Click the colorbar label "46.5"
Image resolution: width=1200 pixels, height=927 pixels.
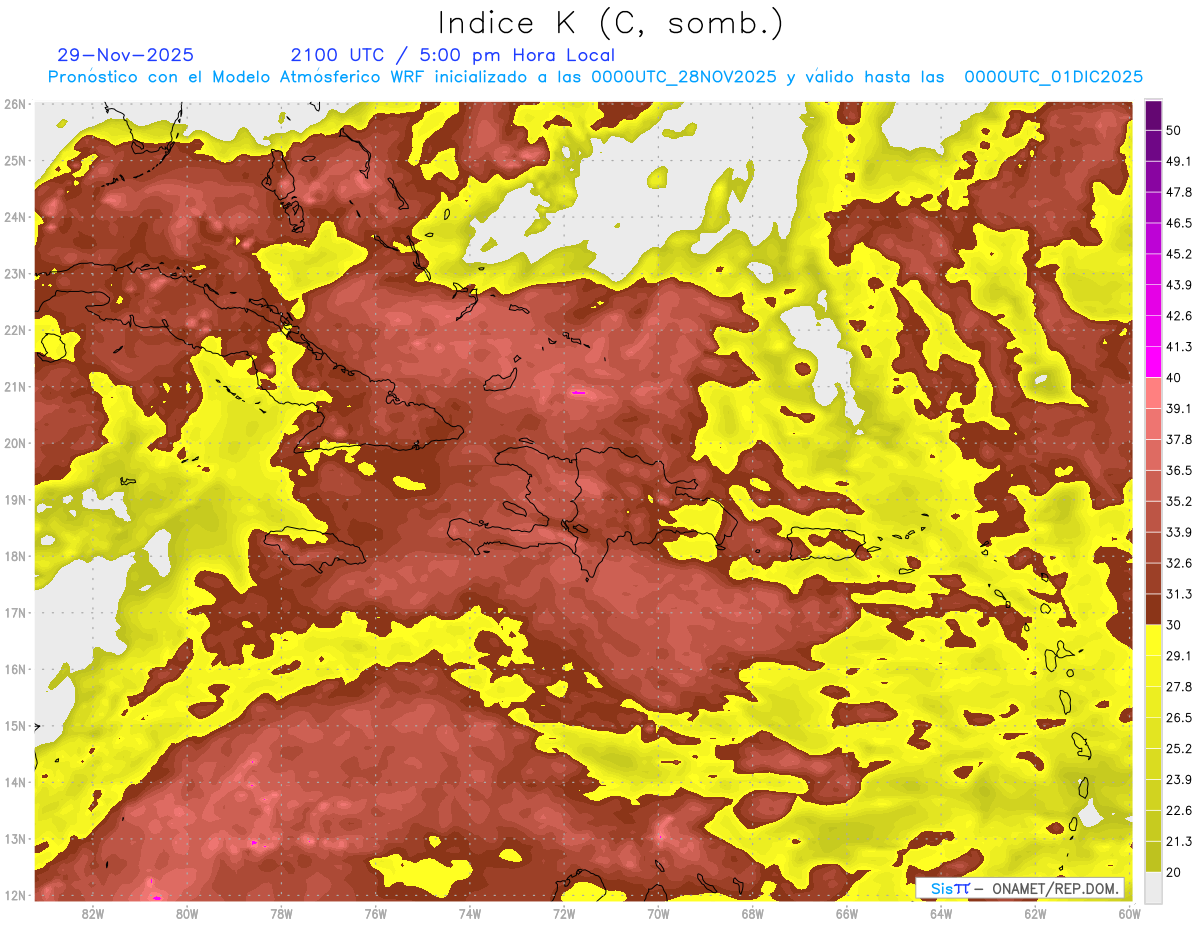coord(1179,223)
